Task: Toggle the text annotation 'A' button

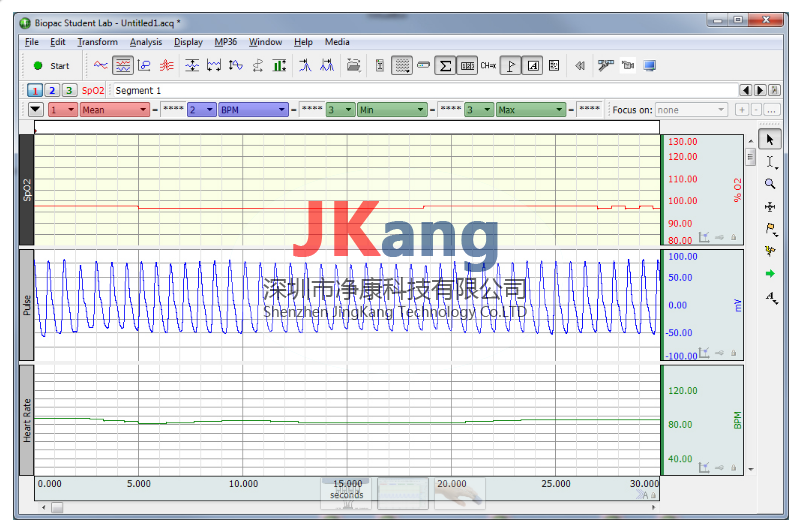Action: coord(533,65)
